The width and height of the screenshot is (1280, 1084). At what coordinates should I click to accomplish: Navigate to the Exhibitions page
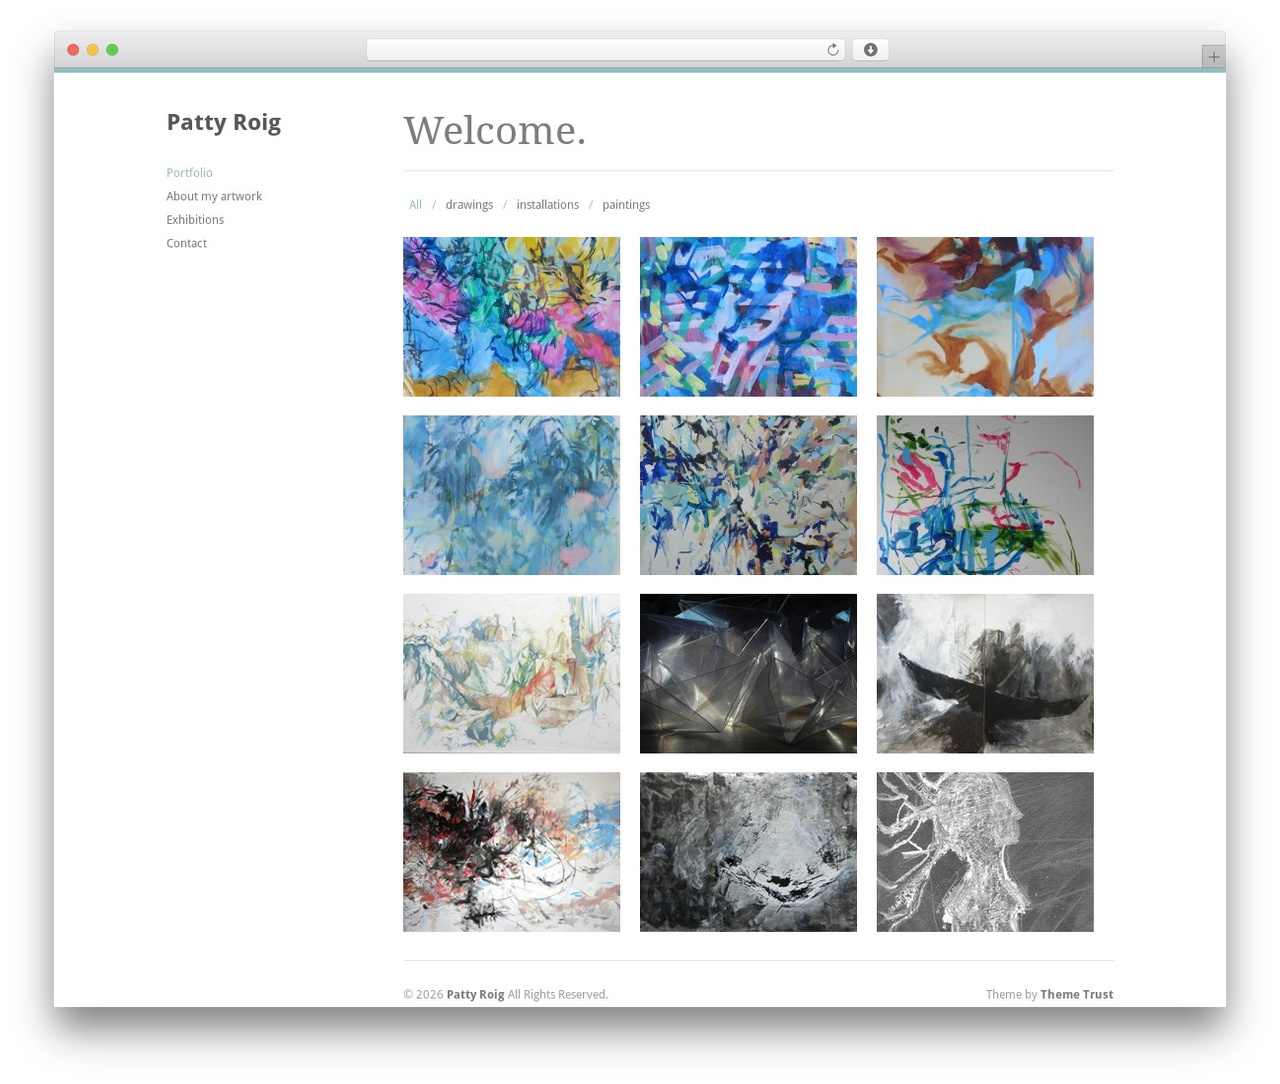tap(195, 220)
